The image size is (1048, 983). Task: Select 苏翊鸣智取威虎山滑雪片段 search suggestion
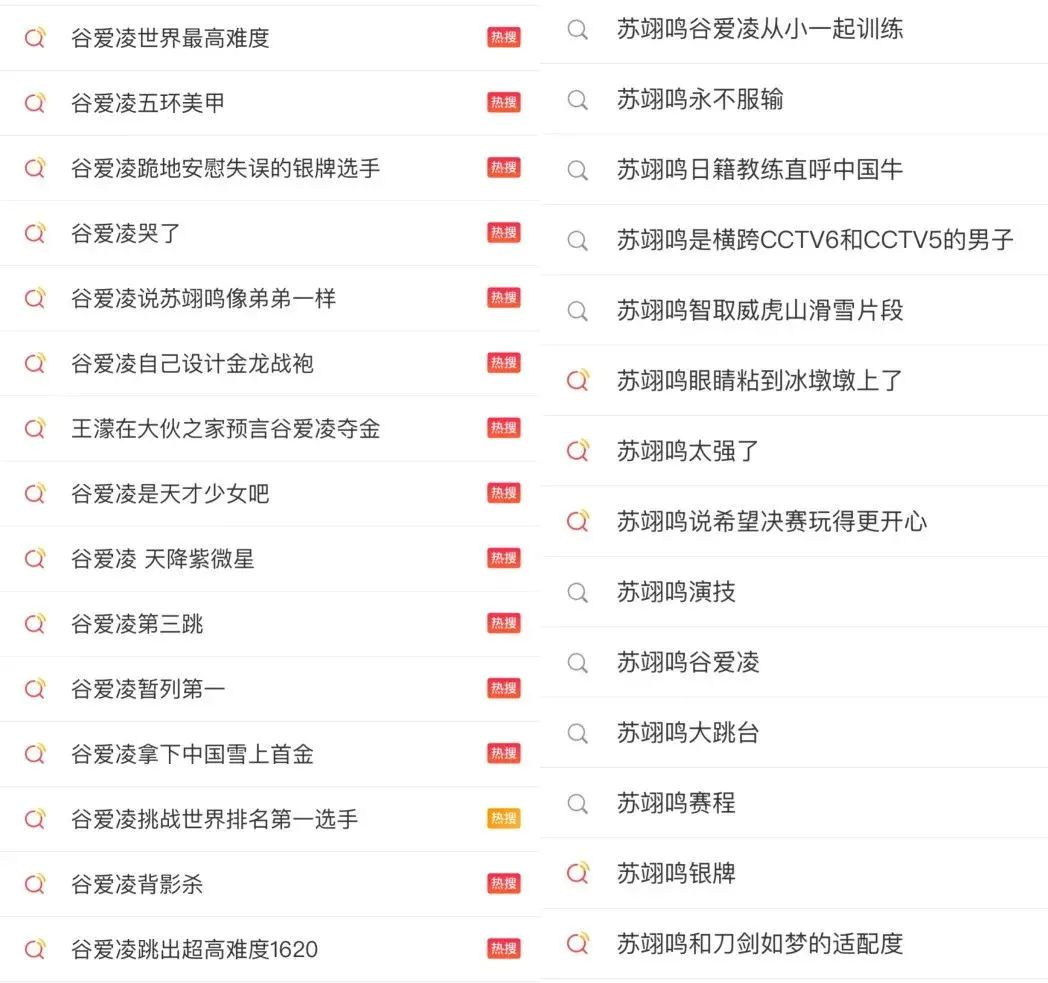point(759,310)
